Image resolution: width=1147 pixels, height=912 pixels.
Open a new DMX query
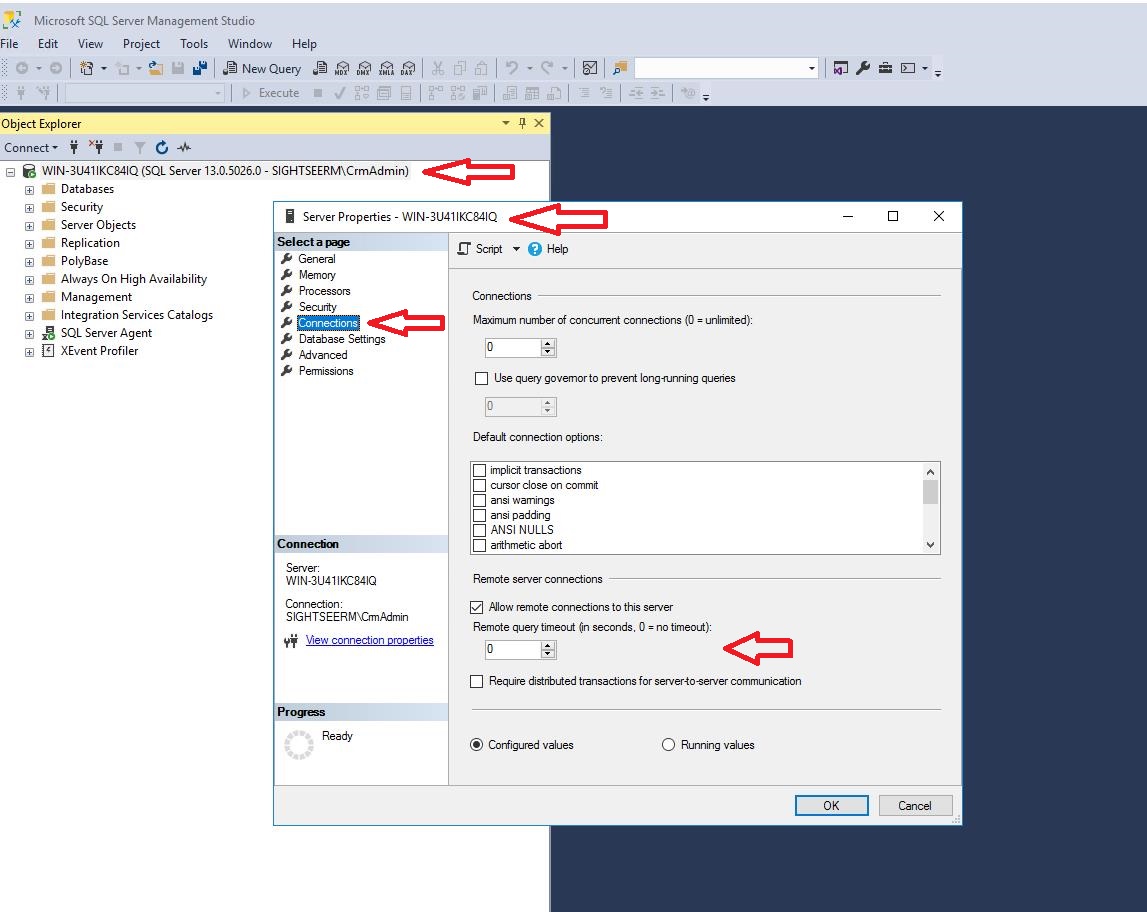pyautogui.click(x=364, y=68)
